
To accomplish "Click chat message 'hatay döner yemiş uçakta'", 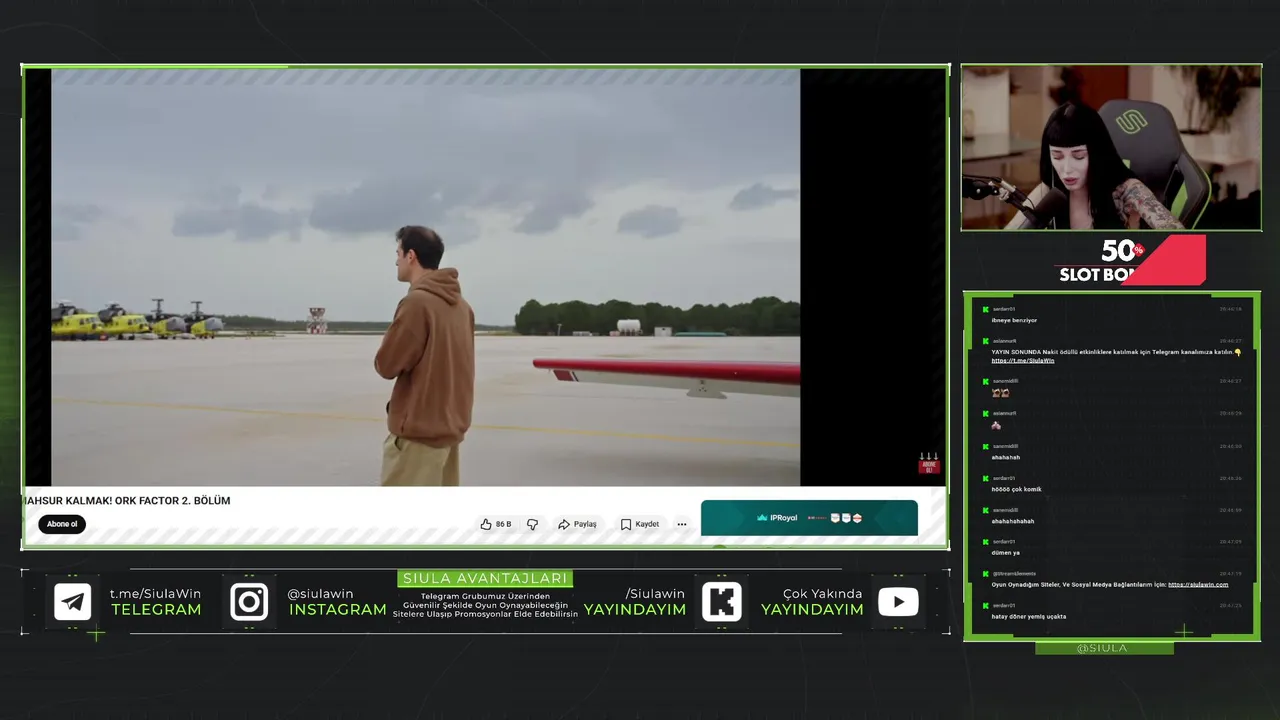I will (x=1028, y=616).
